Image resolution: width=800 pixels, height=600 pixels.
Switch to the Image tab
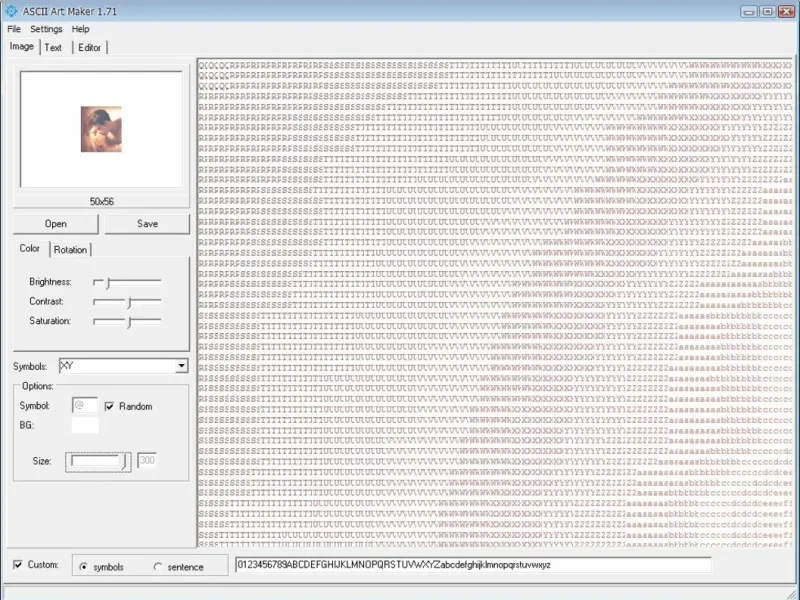pyautogui.click(x=21, y=46)
